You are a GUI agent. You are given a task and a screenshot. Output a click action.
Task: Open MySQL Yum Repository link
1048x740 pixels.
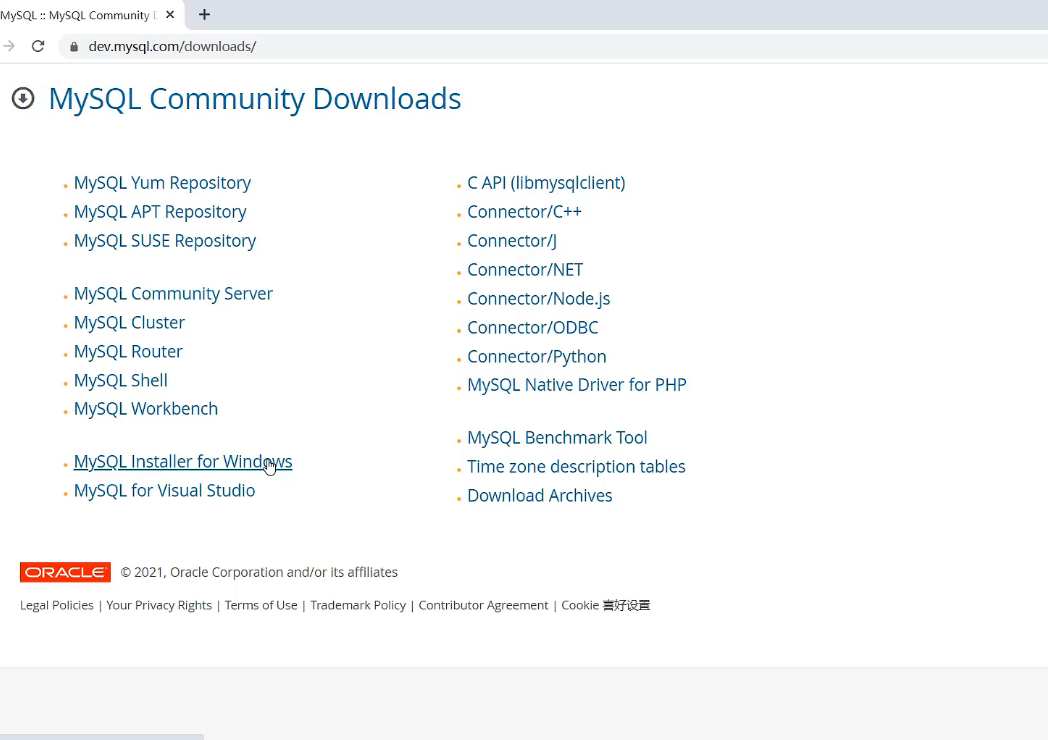[x=162, y=183]
